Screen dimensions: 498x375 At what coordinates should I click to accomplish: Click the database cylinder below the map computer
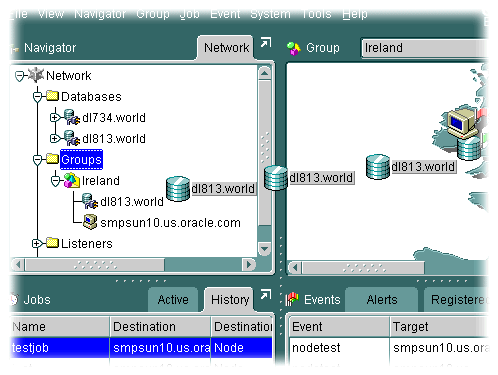coord(468,149)
